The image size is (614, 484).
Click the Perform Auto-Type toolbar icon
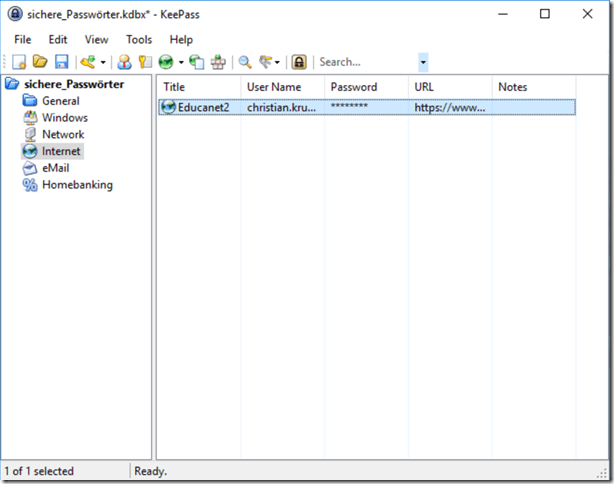pyautogui.click(x=219, y=62)
